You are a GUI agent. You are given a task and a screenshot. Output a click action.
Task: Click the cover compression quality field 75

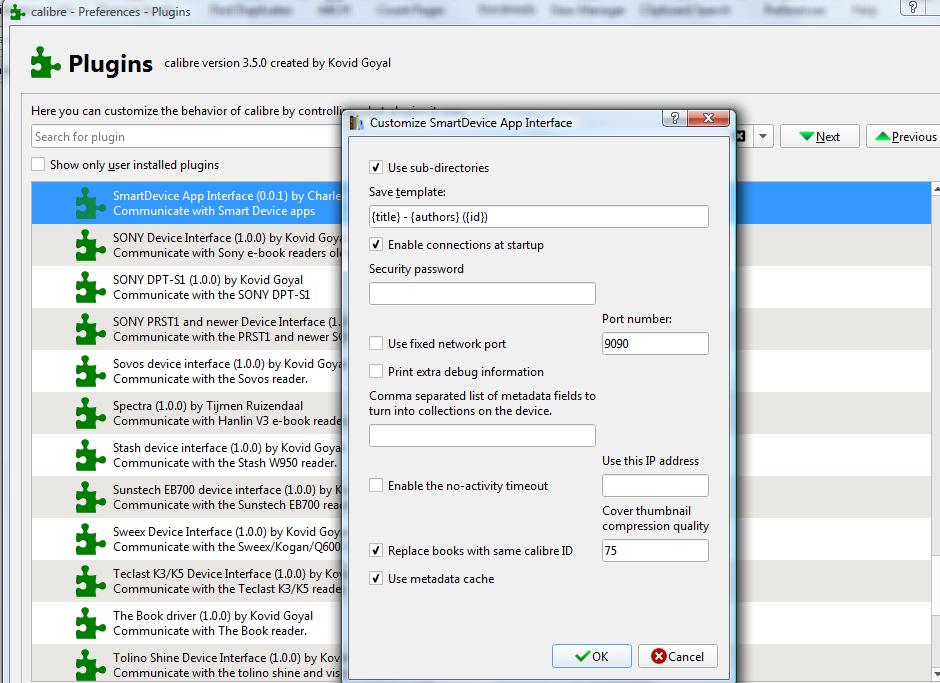coord(655,550)
